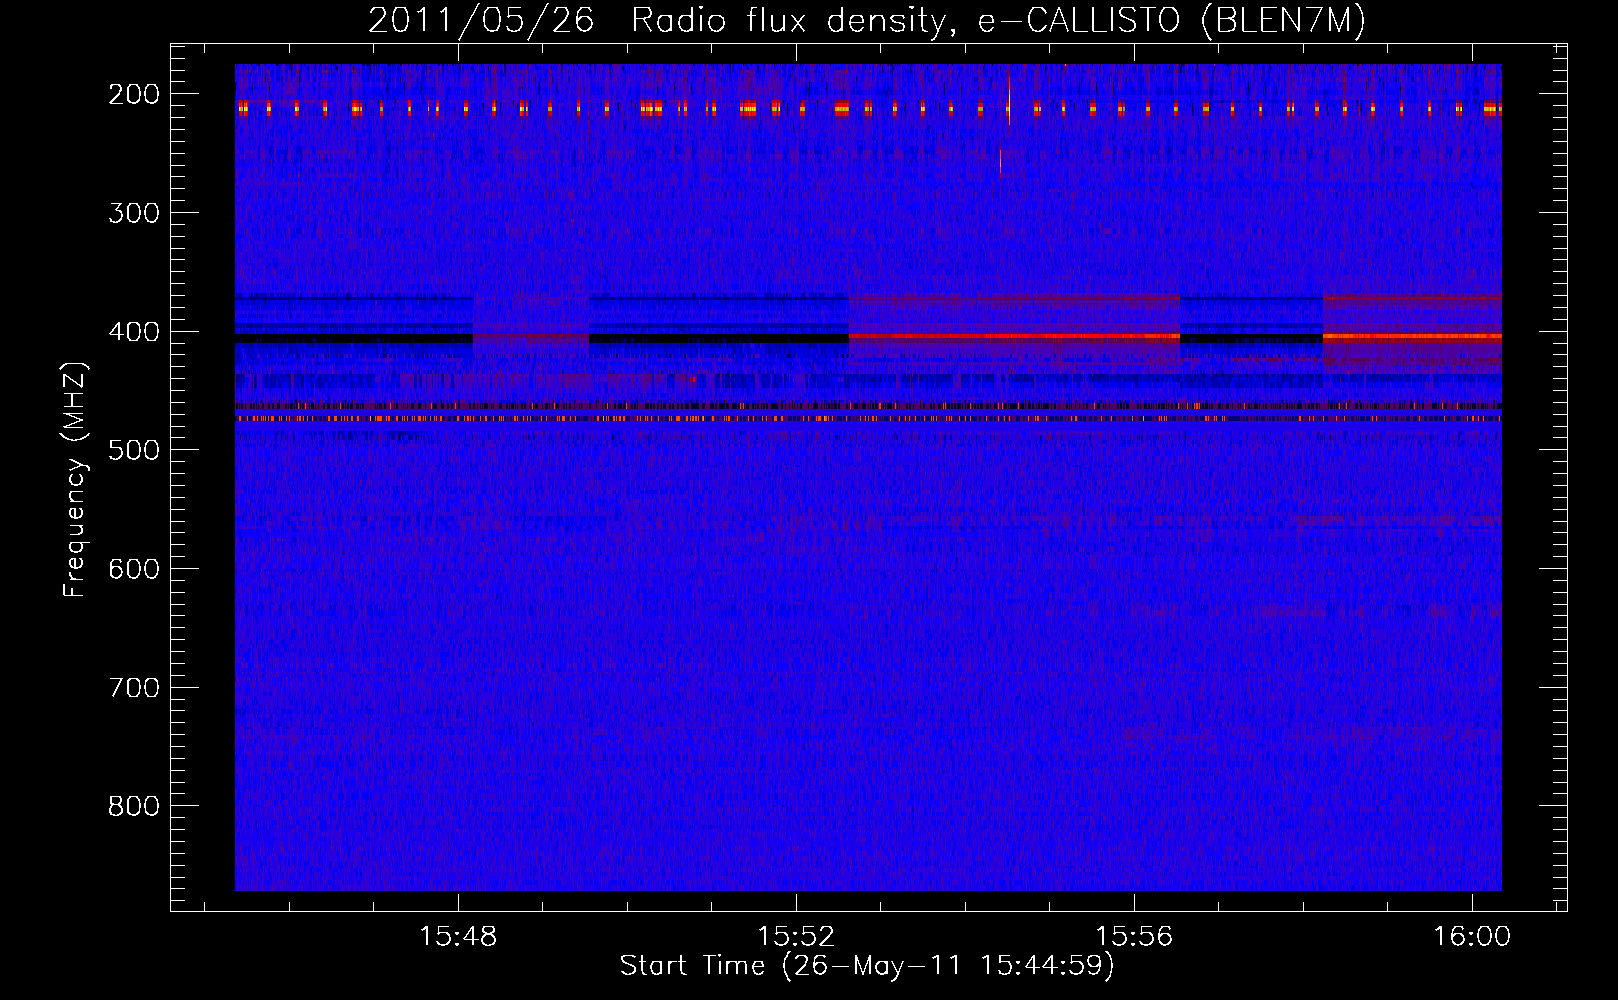Viewport: 1618px width, 1000px height.
Task: Click the 400 frequency tick label
Action: click(133, 331)
